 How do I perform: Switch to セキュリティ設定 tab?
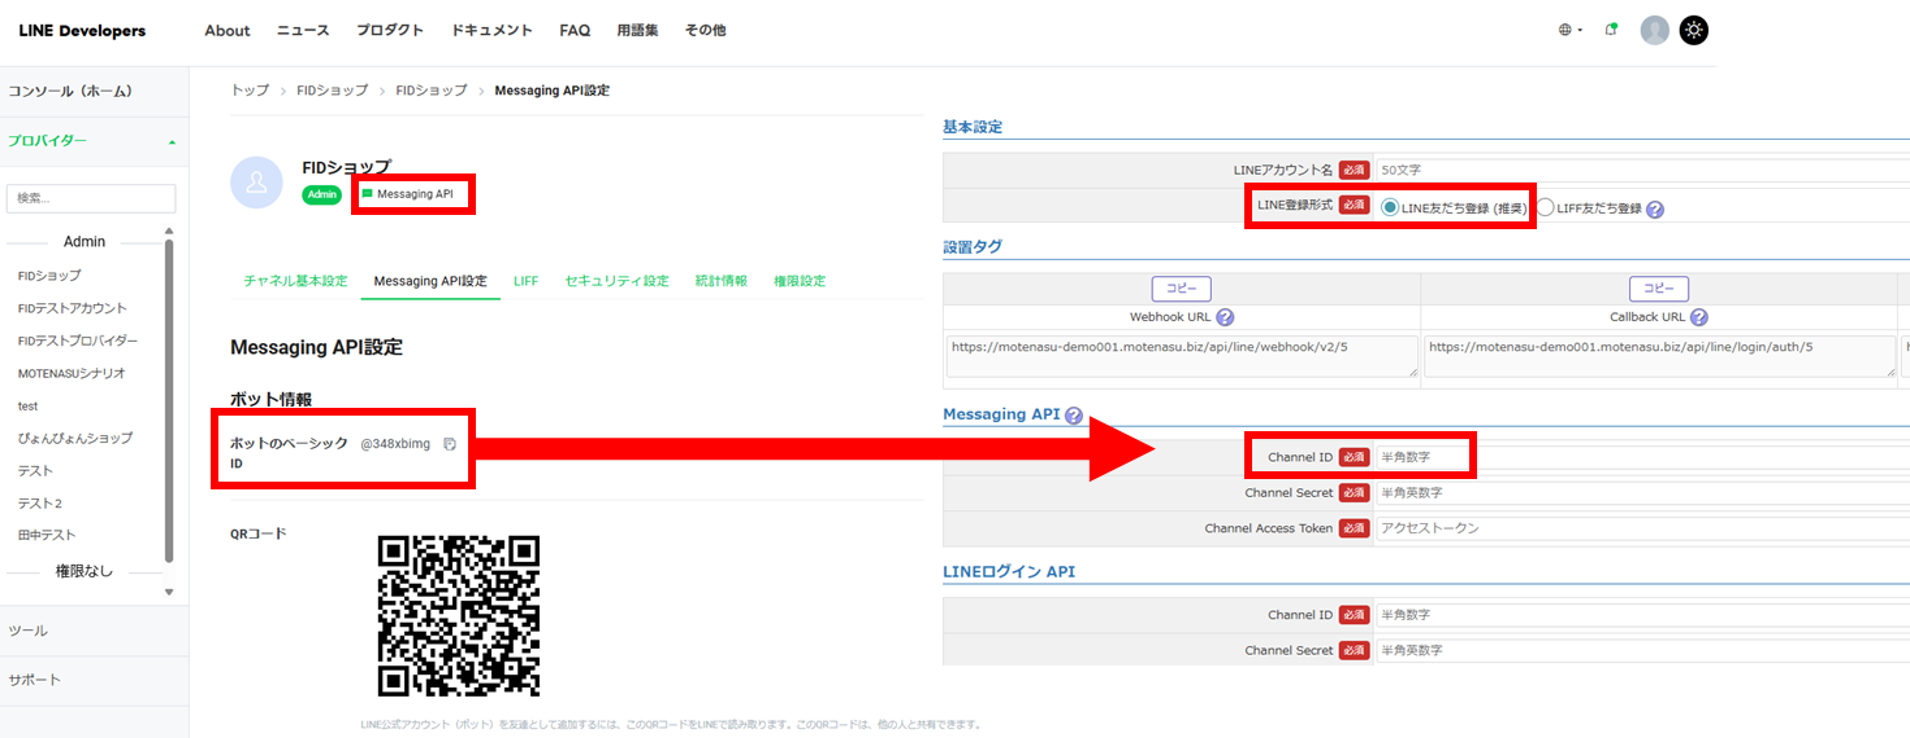coord(616,281)
